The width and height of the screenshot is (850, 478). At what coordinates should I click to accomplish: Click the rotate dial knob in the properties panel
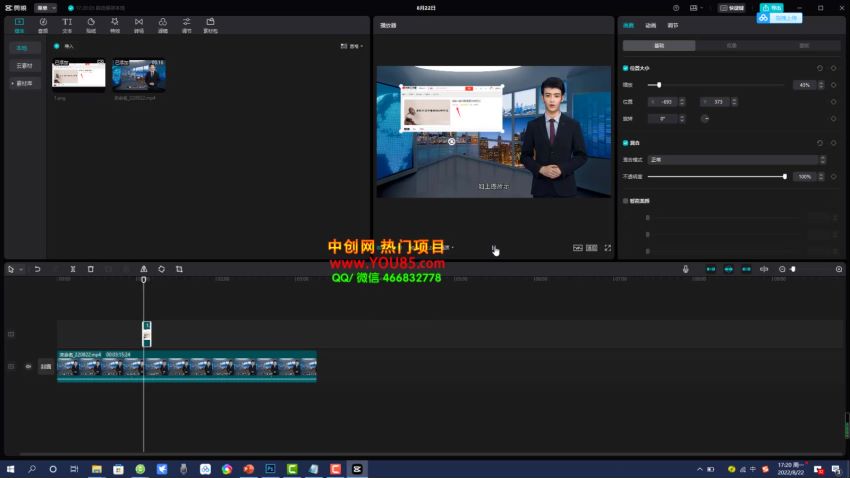tap(705, 119)
